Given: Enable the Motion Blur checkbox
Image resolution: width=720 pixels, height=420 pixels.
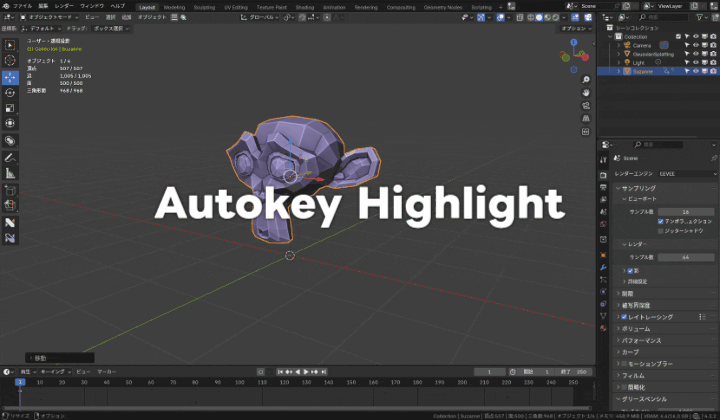Looking at the screenshot, I should [624, 364].
